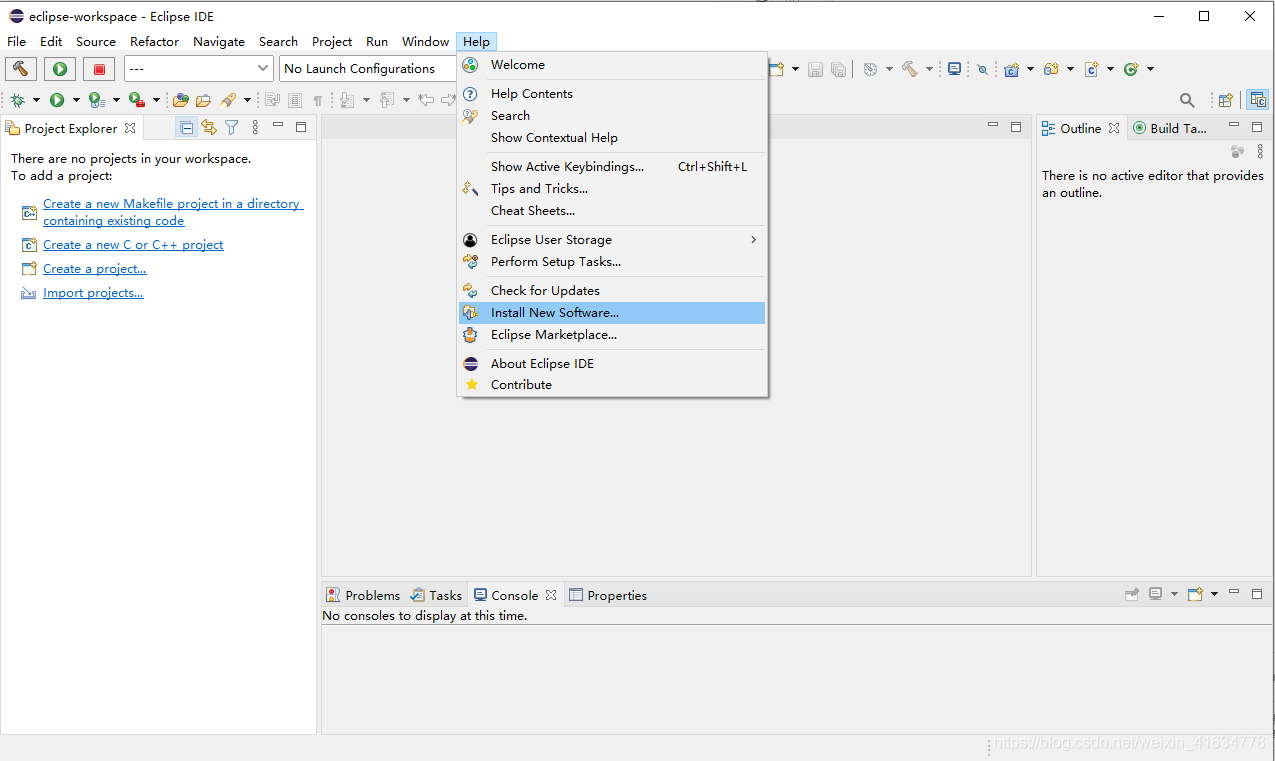
Task: Expand the New C++ Class dropdown arrow
Action: pos(1151,69)
